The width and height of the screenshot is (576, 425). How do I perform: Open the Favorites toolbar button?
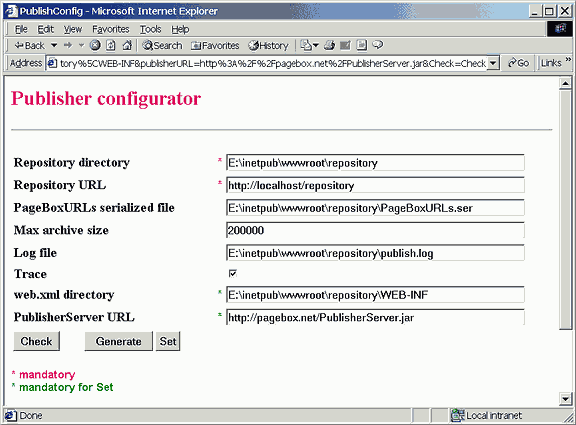pyautogui.click(x=215, y=46)
